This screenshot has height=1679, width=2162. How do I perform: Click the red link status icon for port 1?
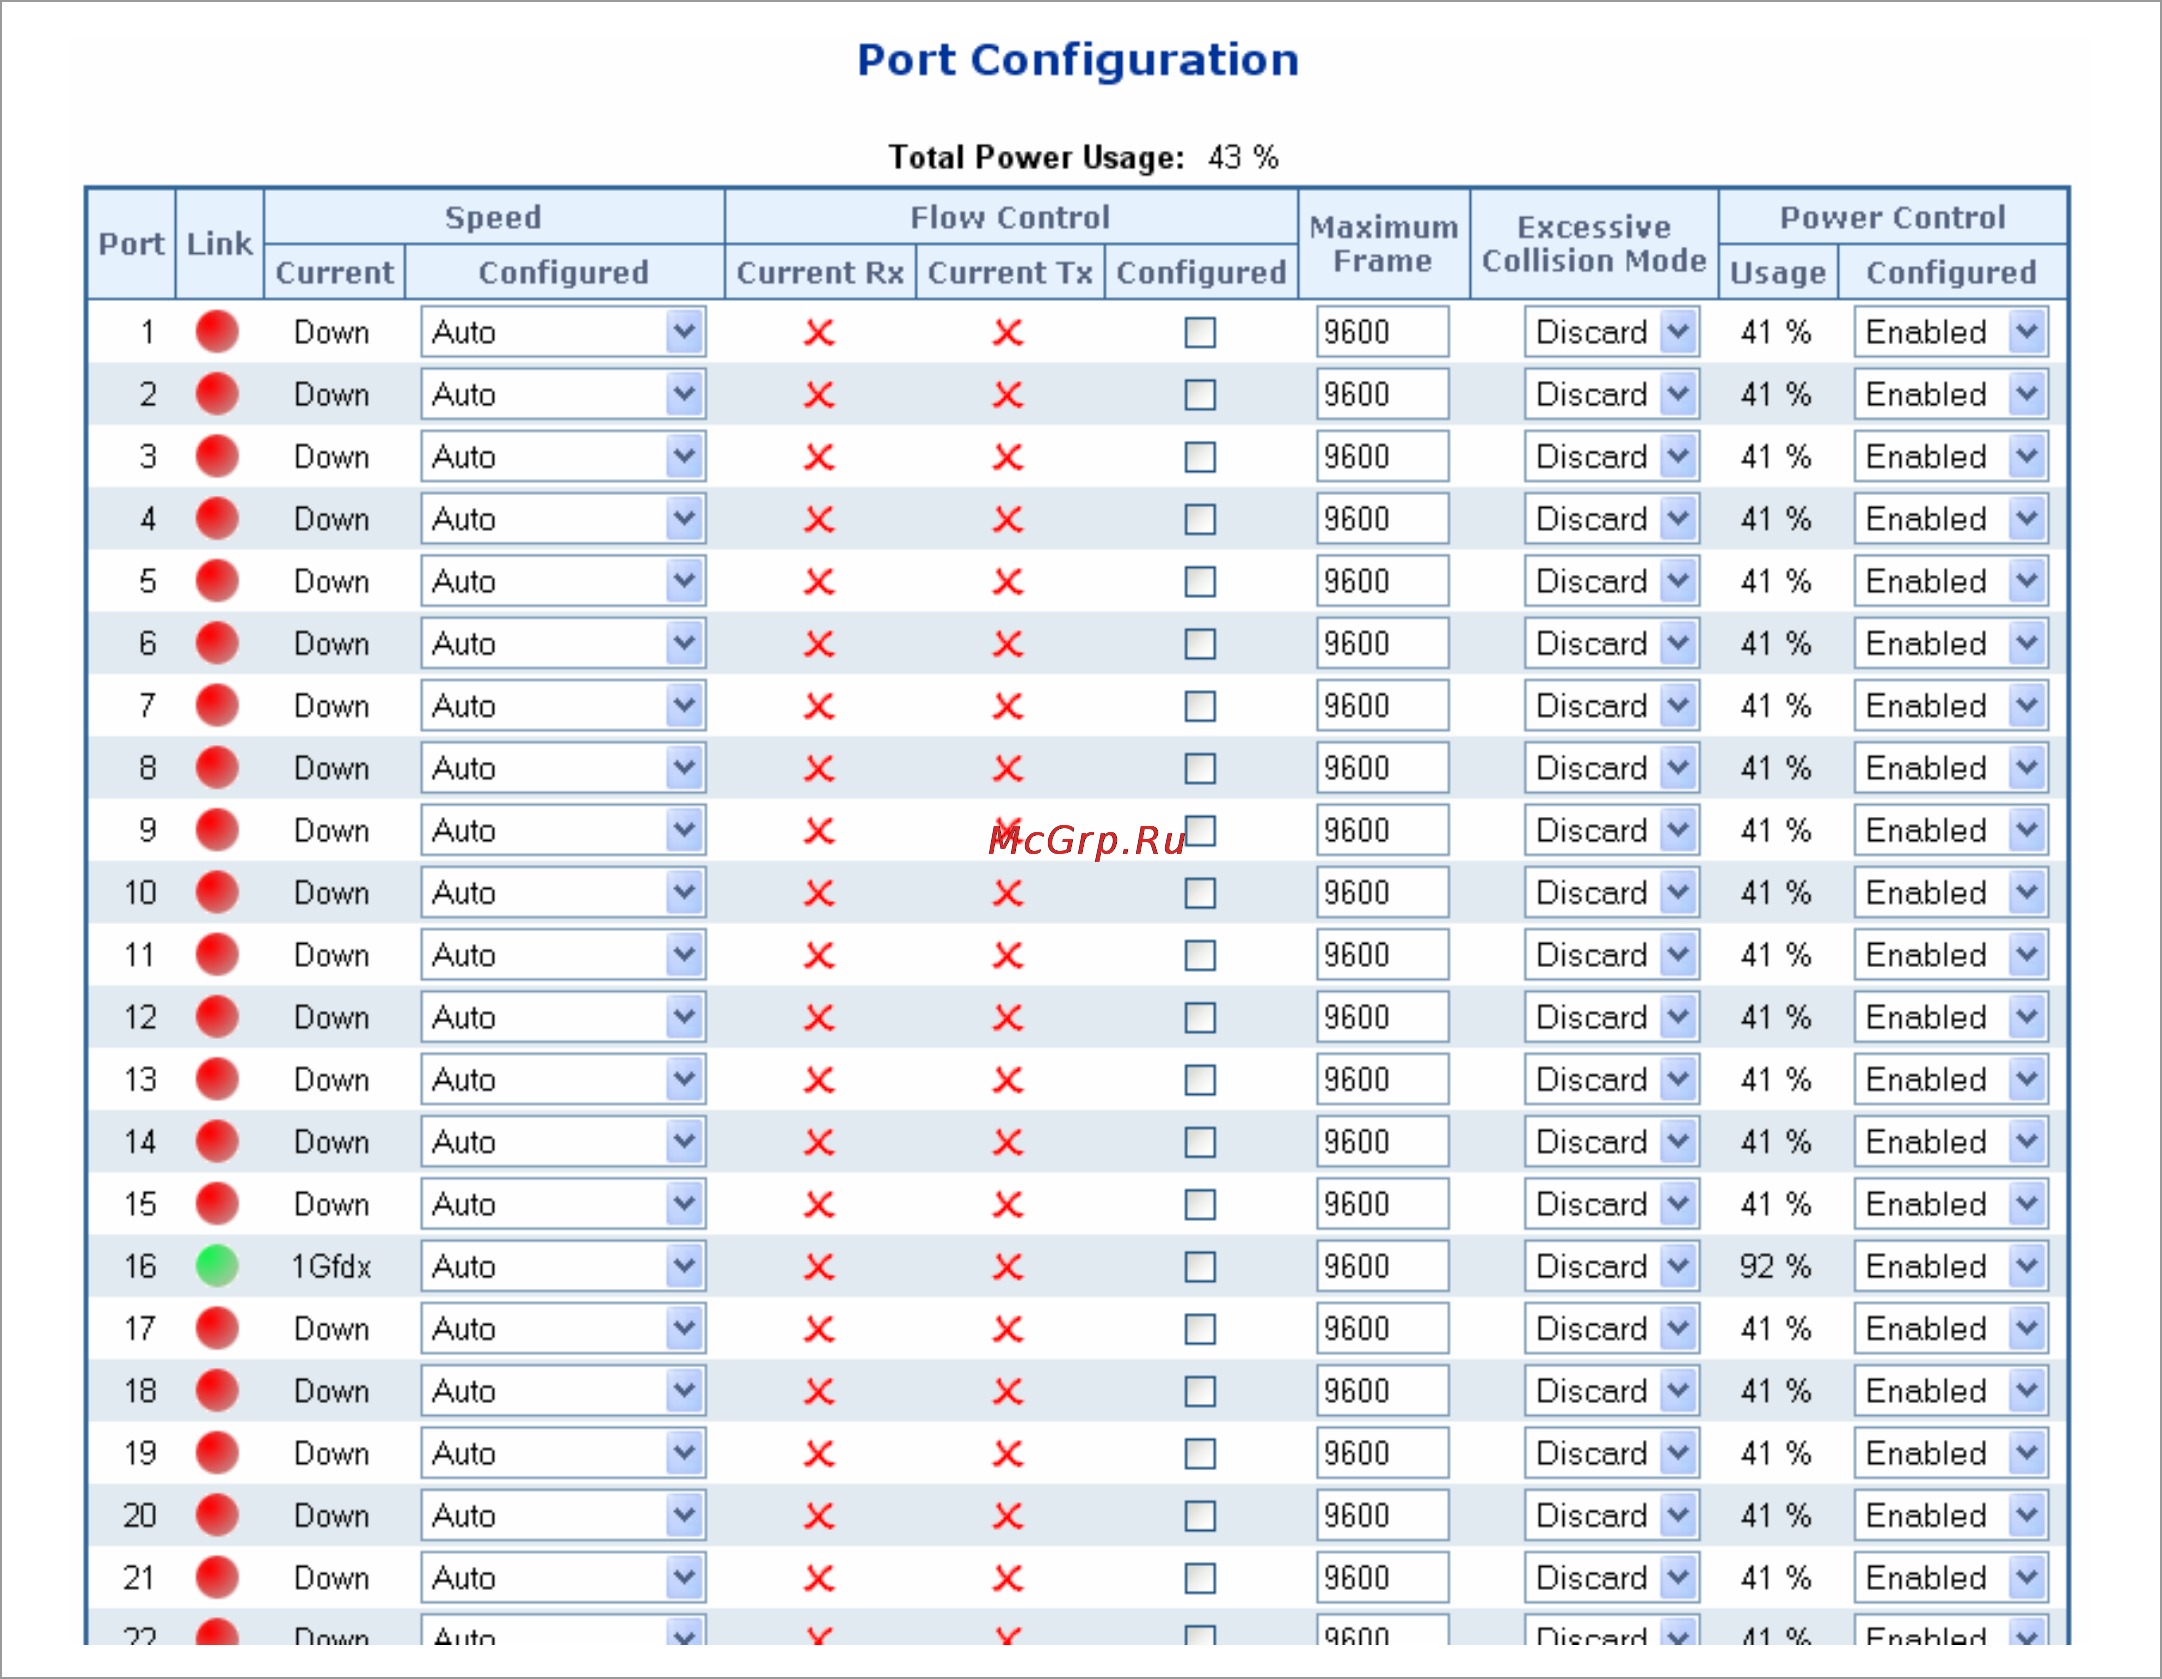tap(217, 332)
